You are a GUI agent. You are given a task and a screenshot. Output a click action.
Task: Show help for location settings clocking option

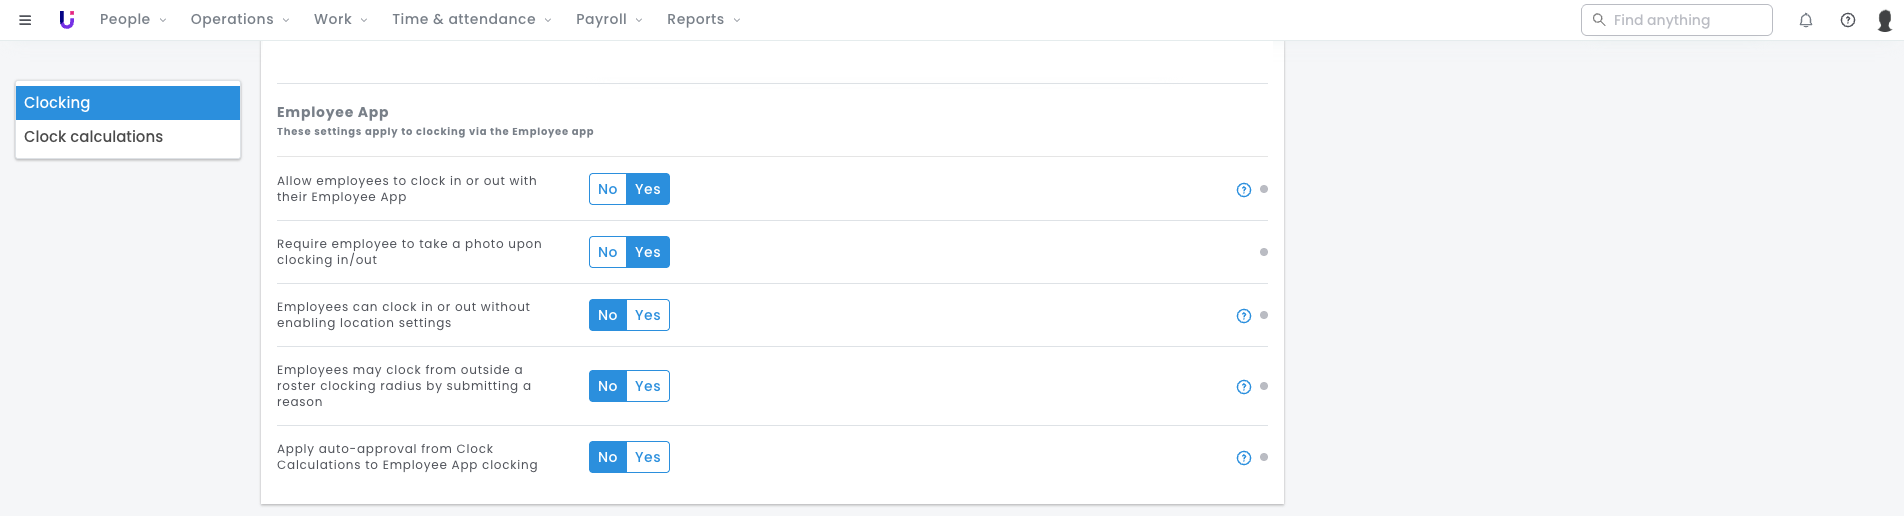1244,316
